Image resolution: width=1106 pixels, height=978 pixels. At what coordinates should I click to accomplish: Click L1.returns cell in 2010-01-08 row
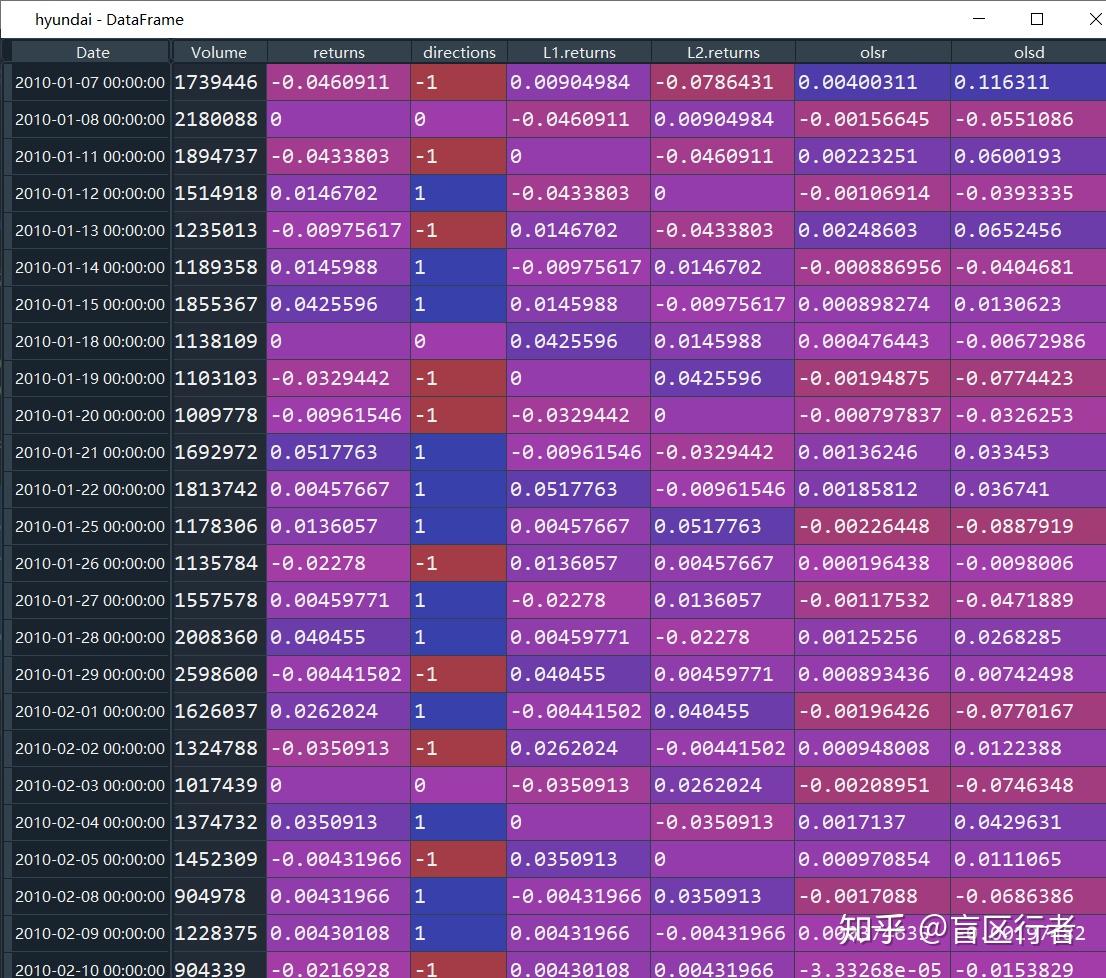(579, 119)
